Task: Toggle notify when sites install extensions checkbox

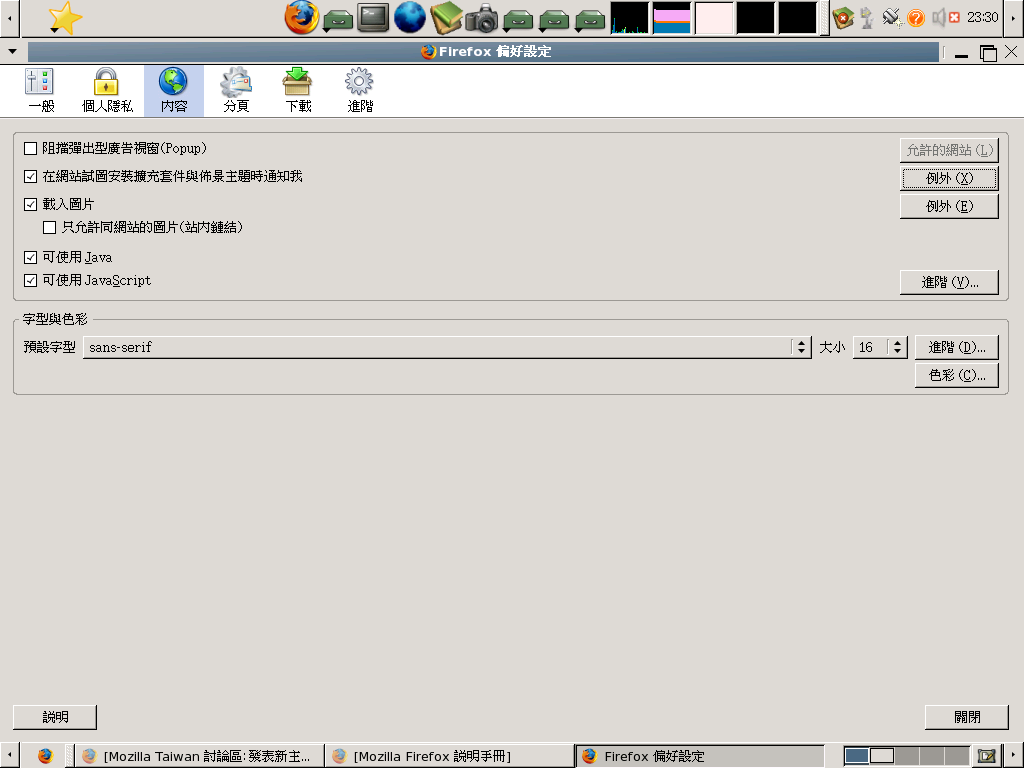Action: click(30, 176)
